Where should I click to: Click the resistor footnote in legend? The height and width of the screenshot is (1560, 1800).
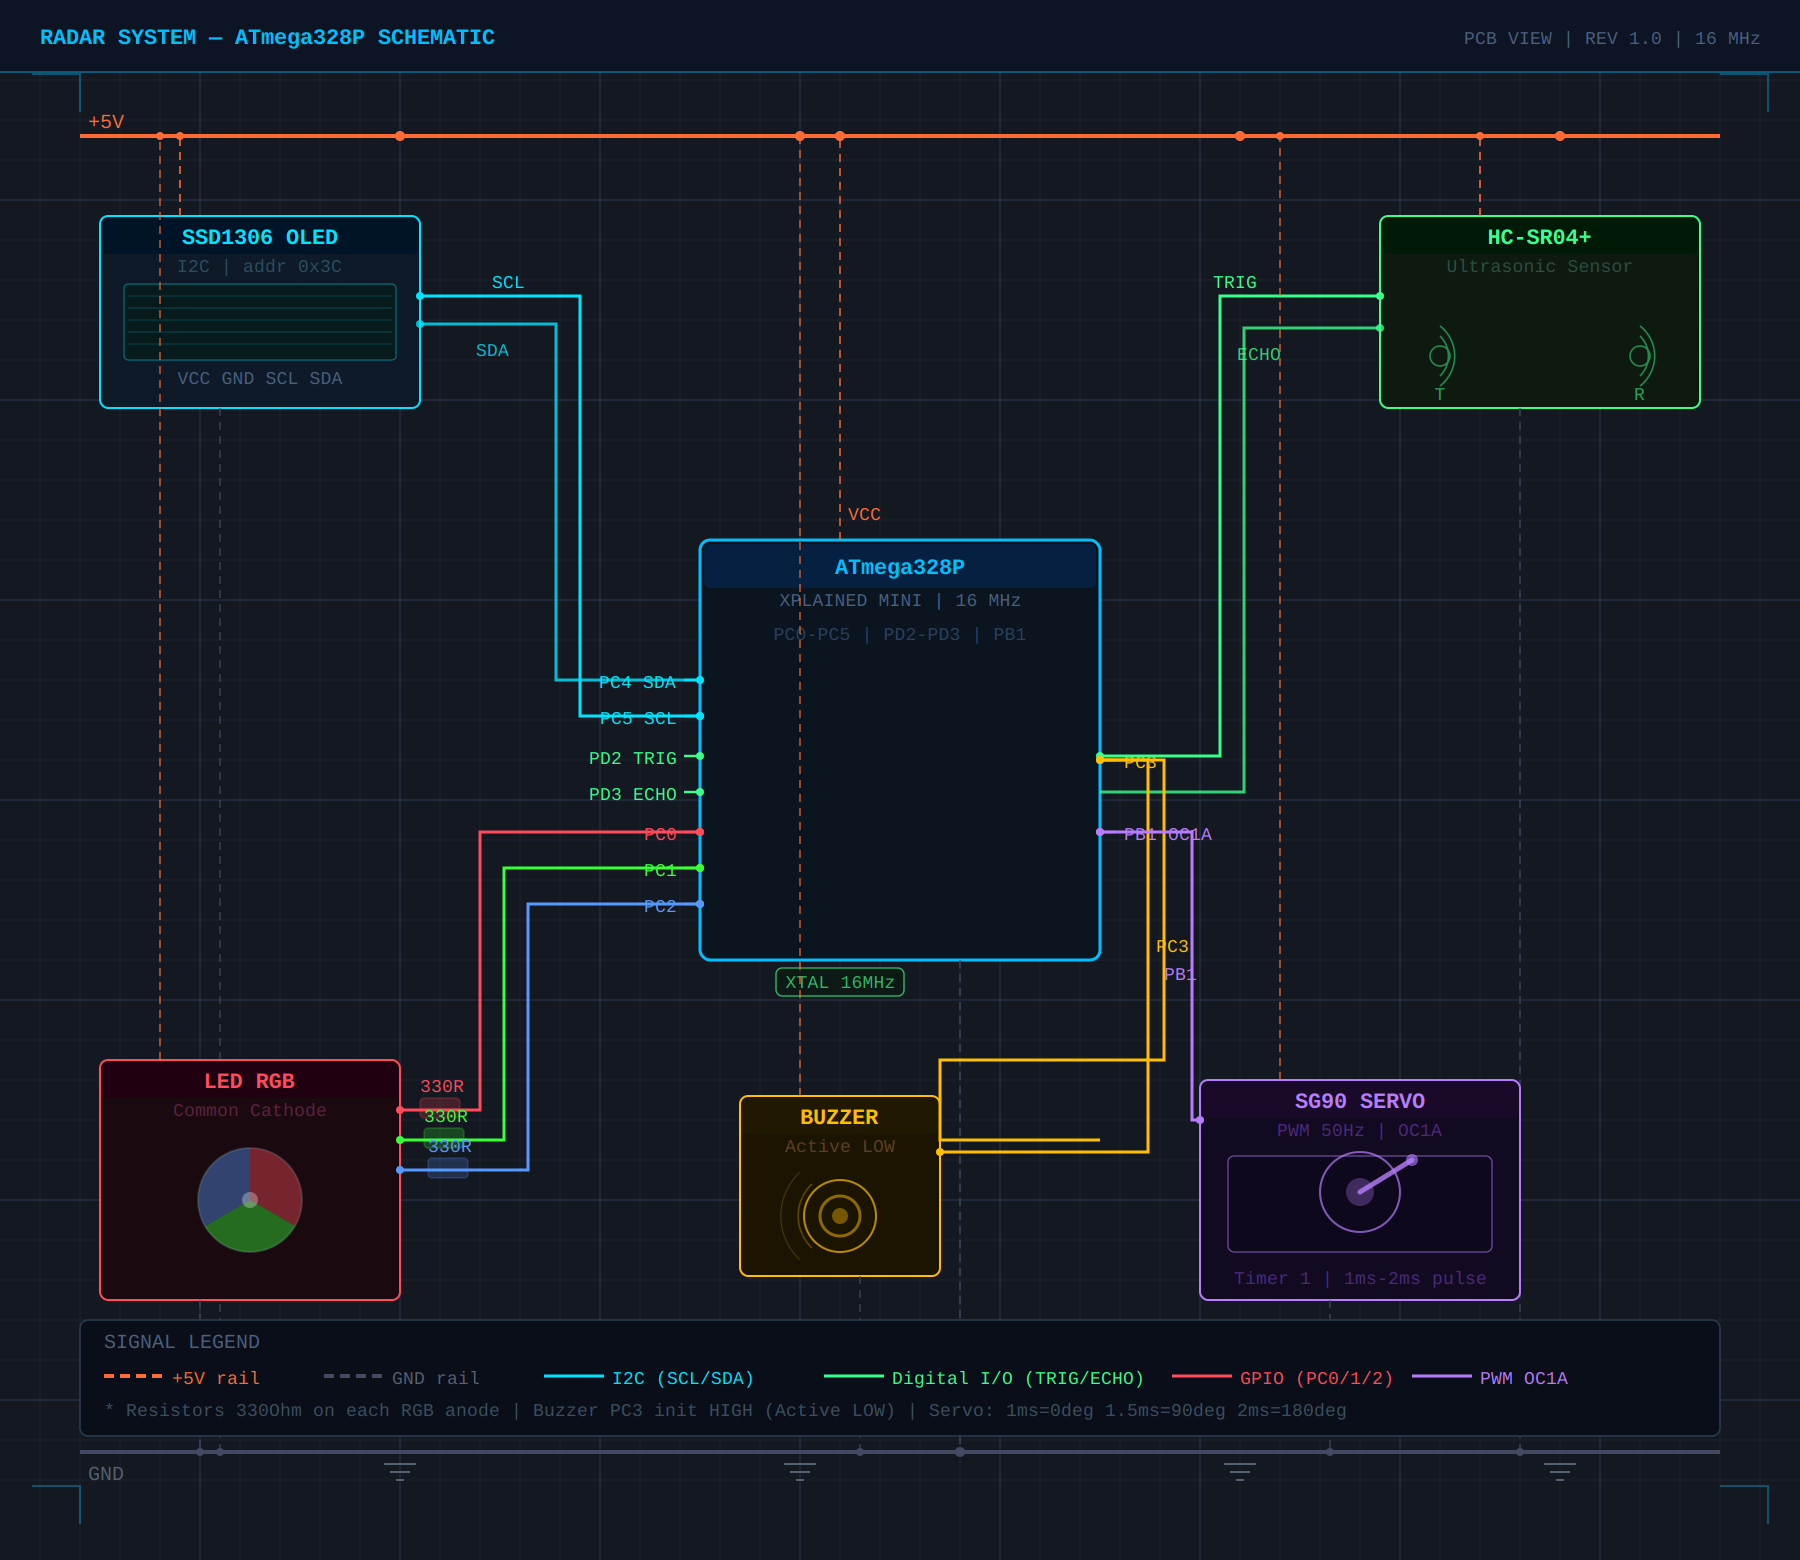tap(725, 1410)
